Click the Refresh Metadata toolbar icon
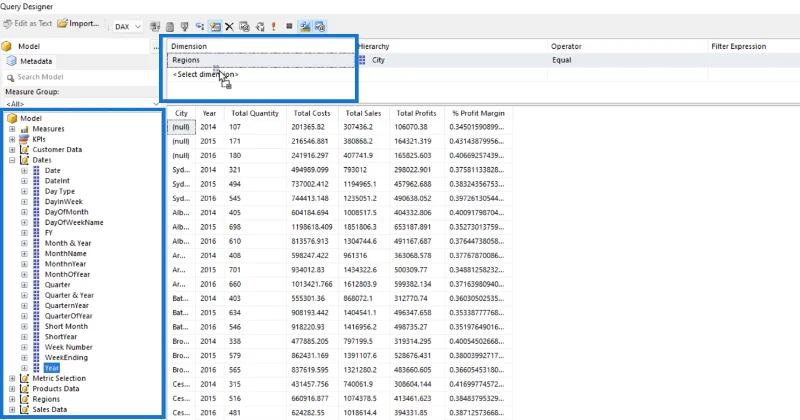 pyautogui.click(x=155, y=27)
